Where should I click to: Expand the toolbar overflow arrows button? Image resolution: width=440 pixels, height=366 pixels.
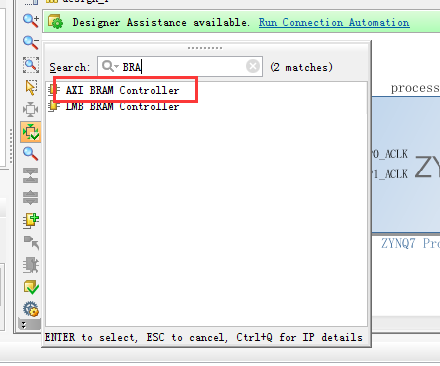coord(24,324)
